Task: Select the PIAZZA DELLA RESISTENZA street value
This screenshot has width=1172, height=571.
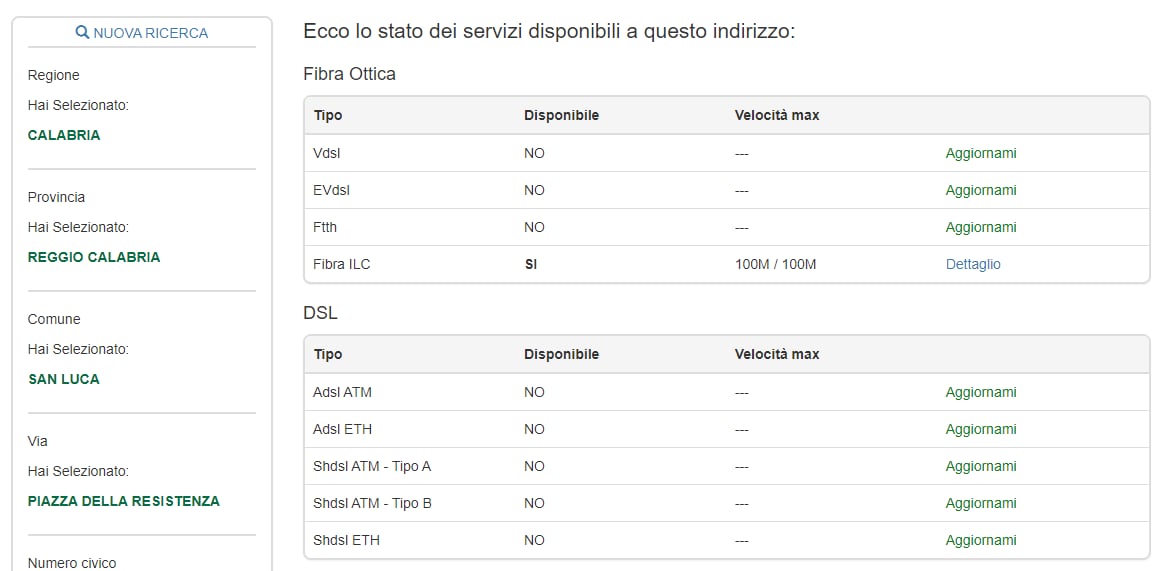Action: pos(124,501)
